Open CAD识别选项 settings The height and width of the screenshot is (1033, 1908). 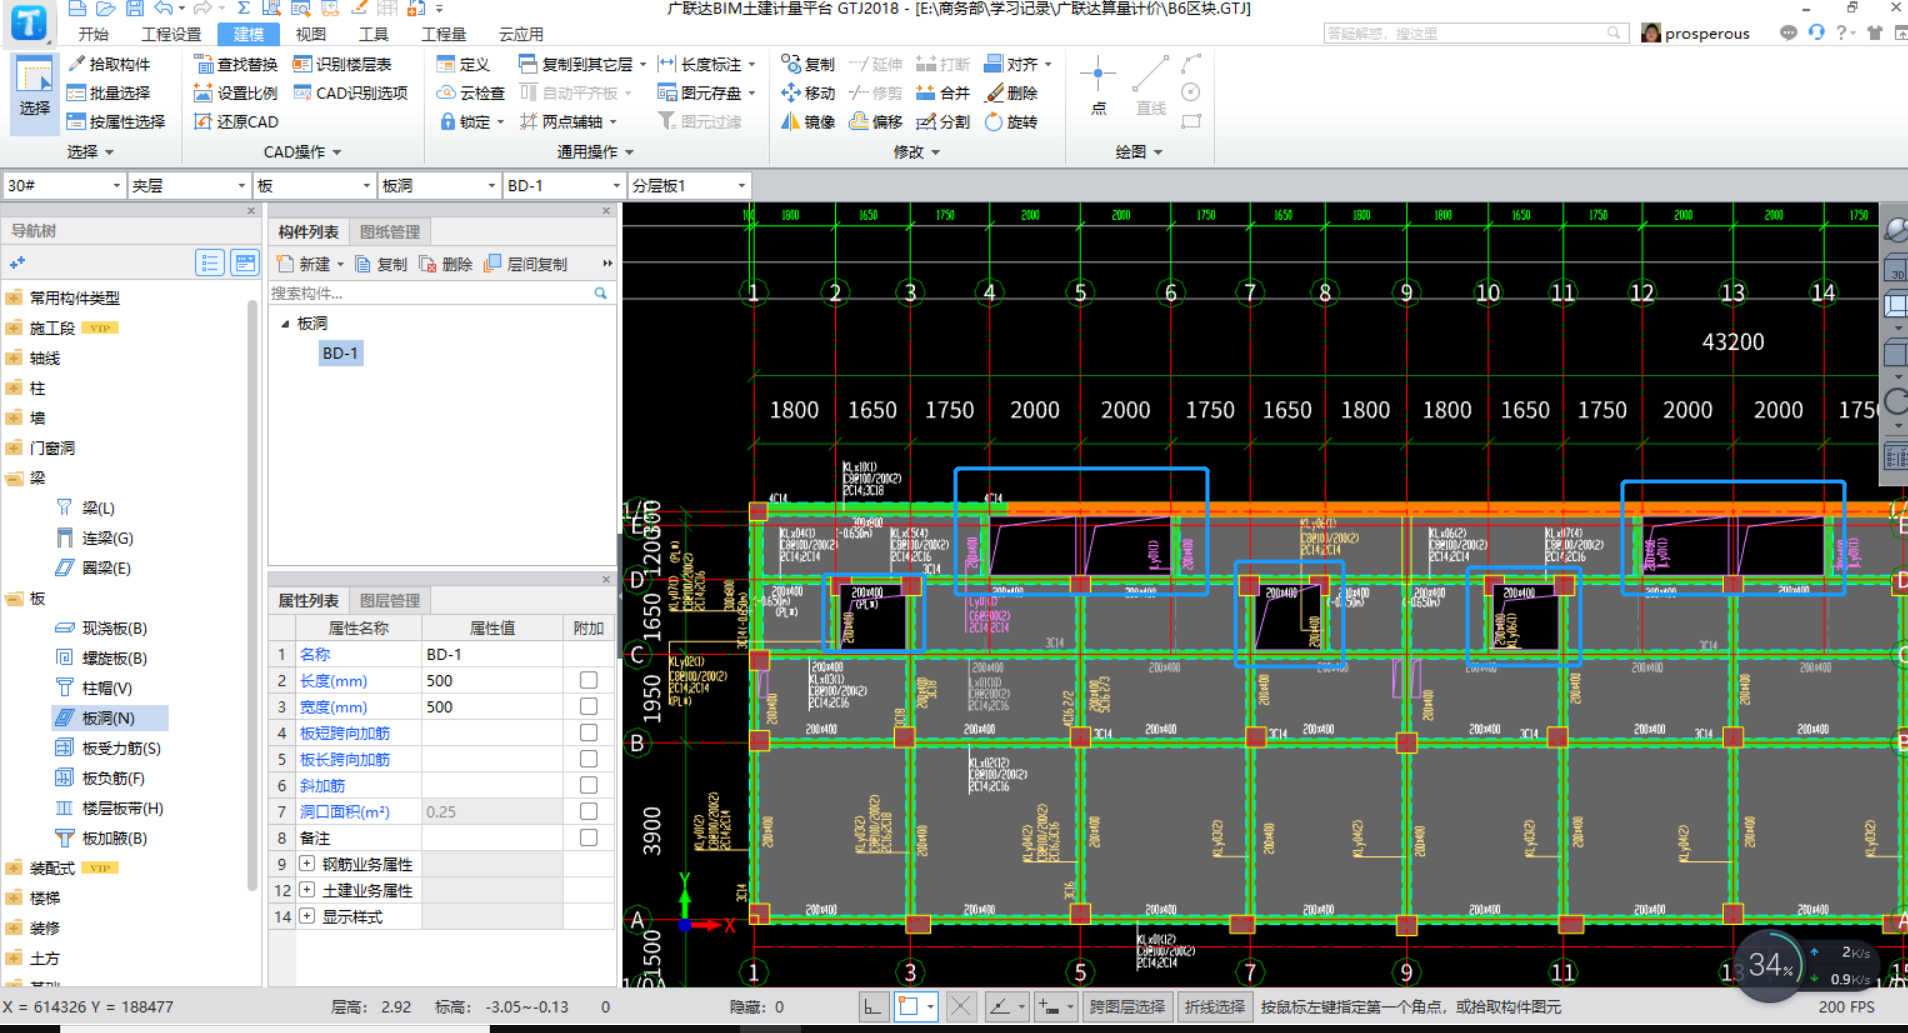(350, 93)
